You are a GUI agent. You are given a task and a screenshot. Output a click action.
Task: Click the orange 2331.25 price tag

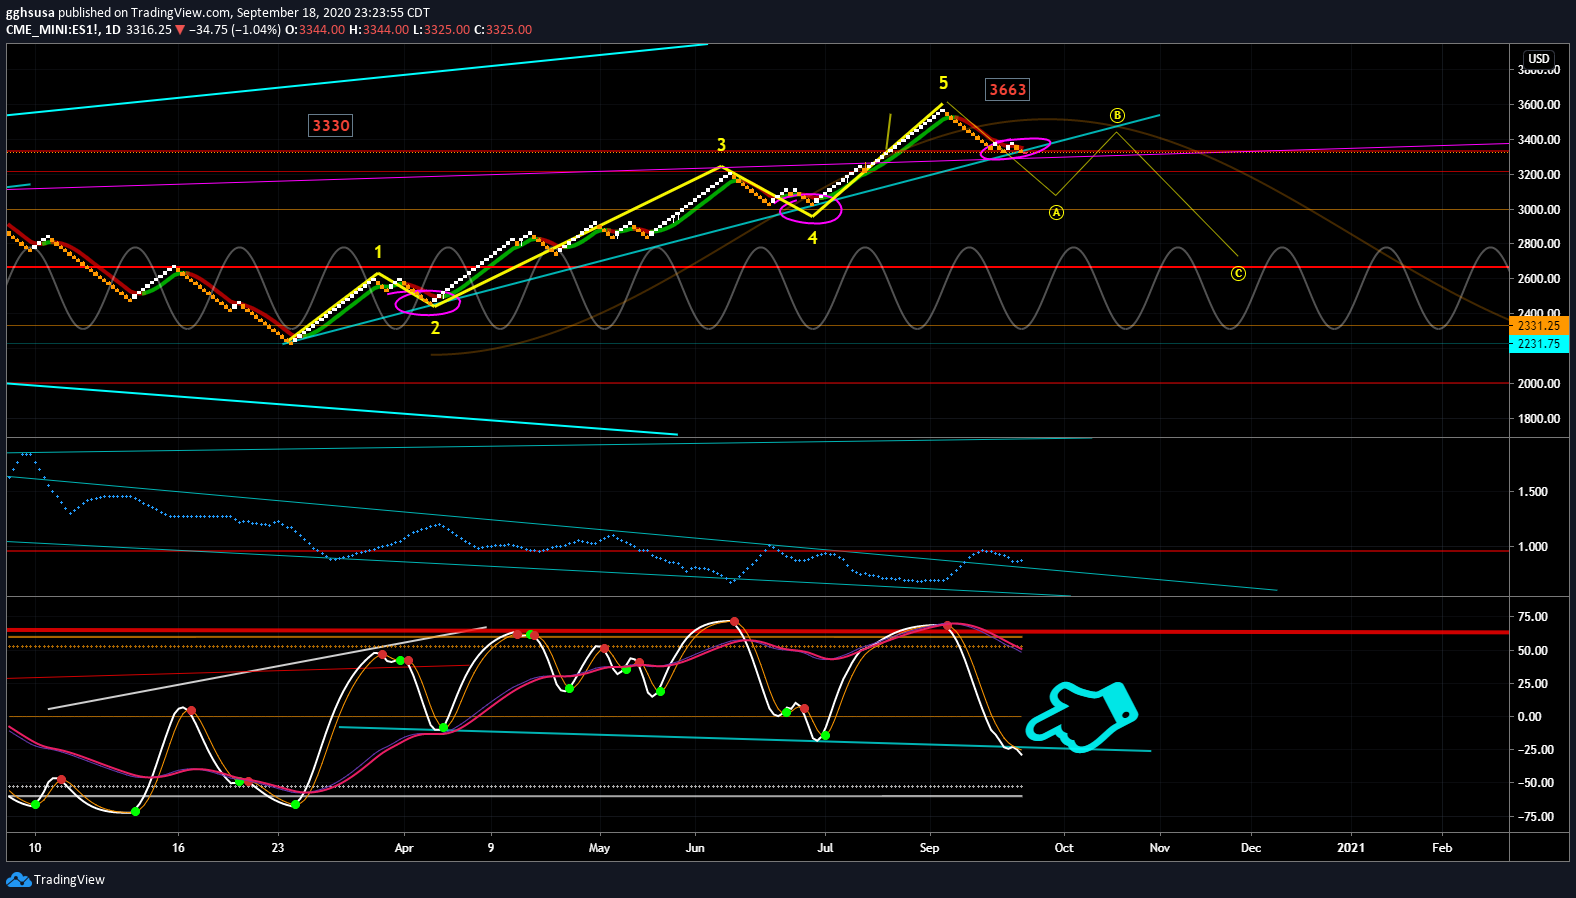pos(1538,326)
